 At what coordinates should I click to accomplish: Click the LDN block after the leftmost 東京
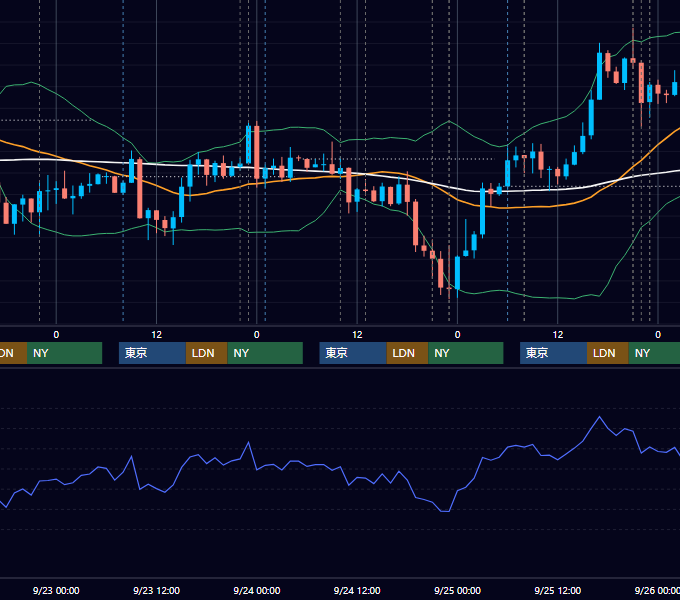(x=206, y=353)
